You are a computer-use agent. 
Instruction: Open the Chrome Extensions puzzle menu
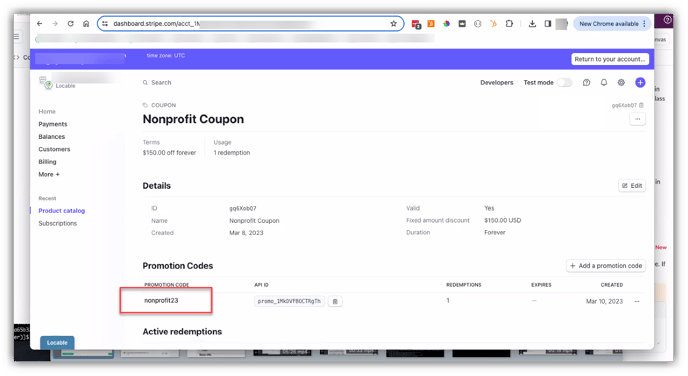[509, 24]
